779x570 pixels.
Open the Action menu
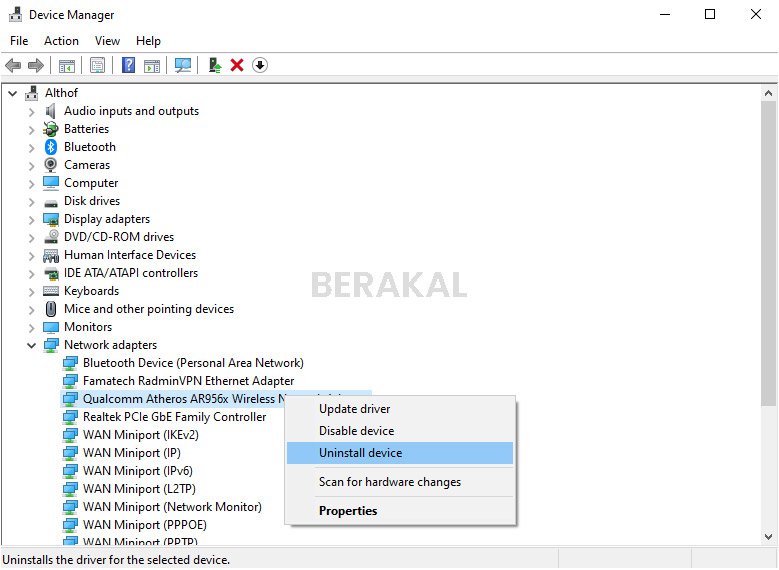coord(61,41)
